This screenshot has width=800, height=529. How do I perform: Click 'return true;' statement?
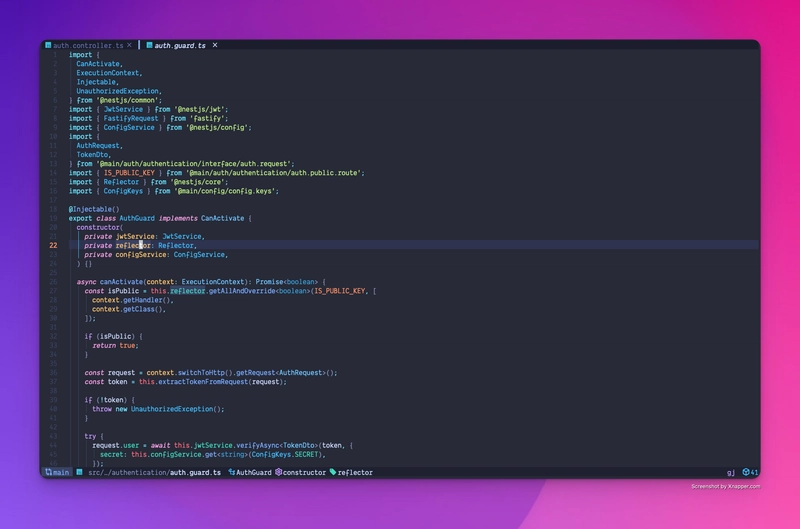click(x=115, y=346)
